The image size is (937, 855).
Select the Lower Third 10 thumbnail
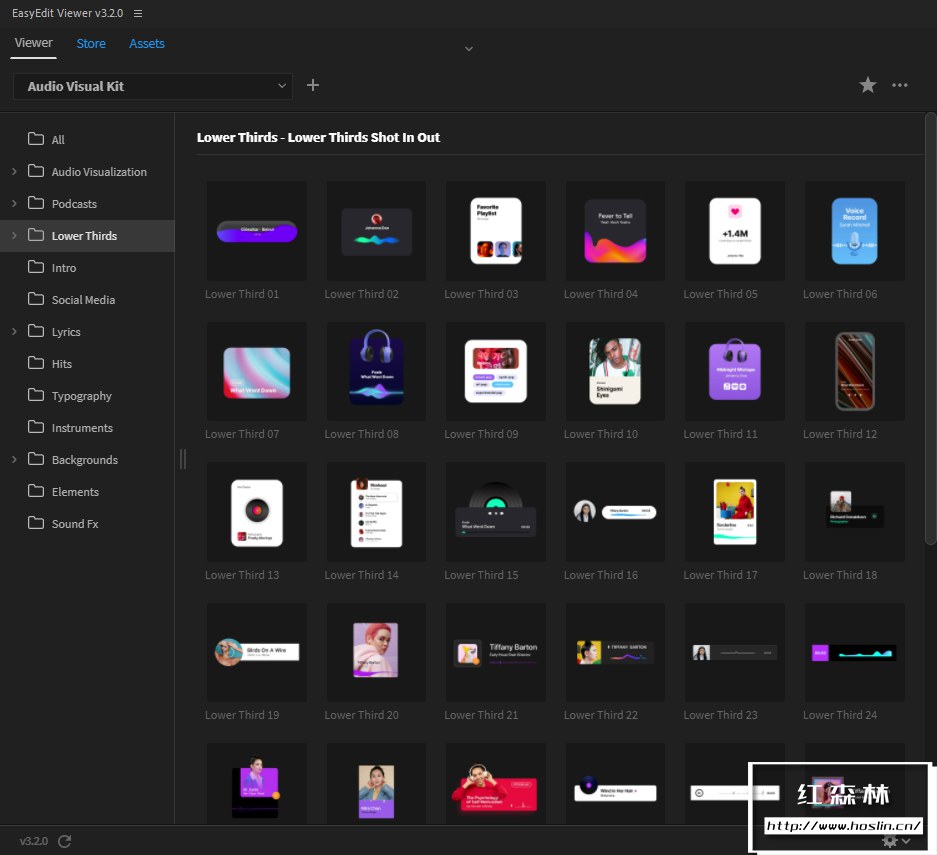615,372
